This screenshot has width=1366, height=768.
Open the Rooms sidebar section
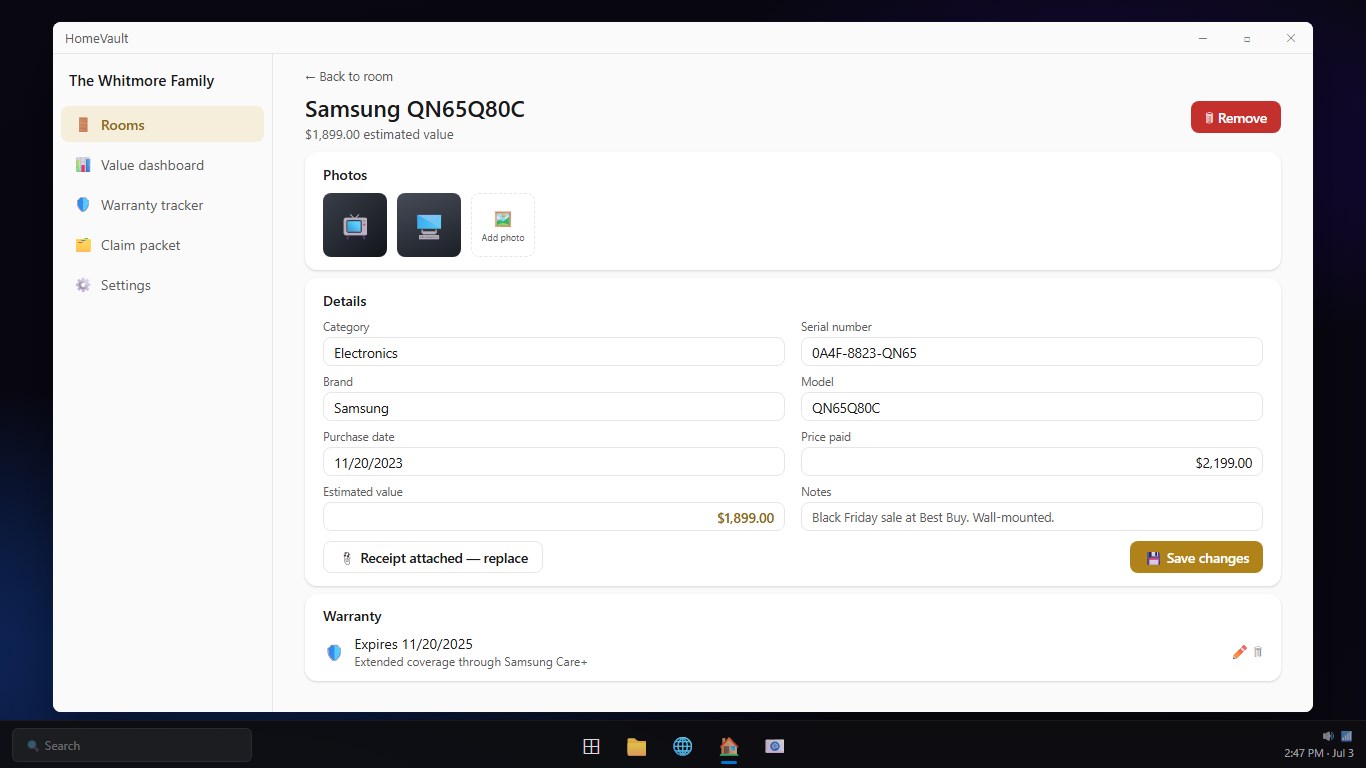click(x=162, y=125)
